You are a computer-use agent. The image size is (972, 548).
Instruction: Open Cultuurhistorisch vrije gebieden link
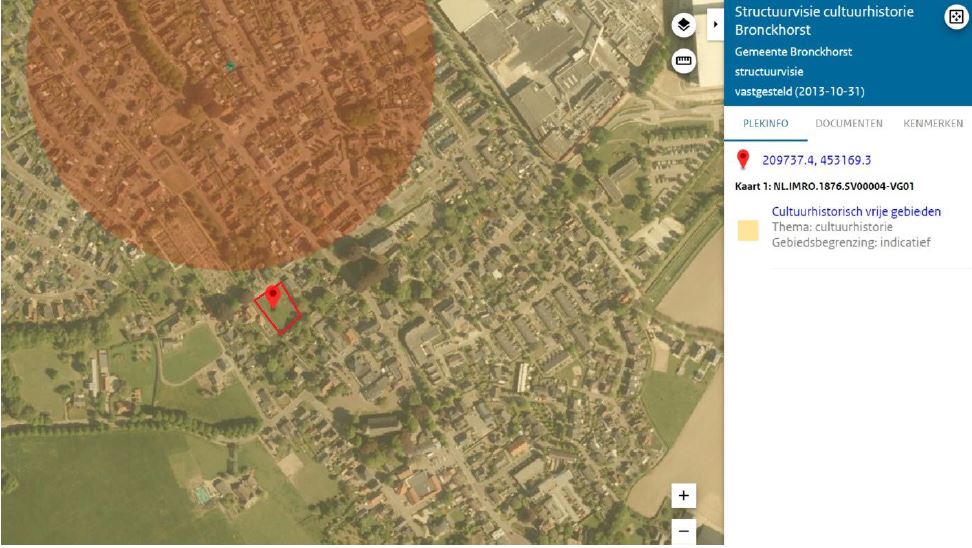click(x=856, y=211)
